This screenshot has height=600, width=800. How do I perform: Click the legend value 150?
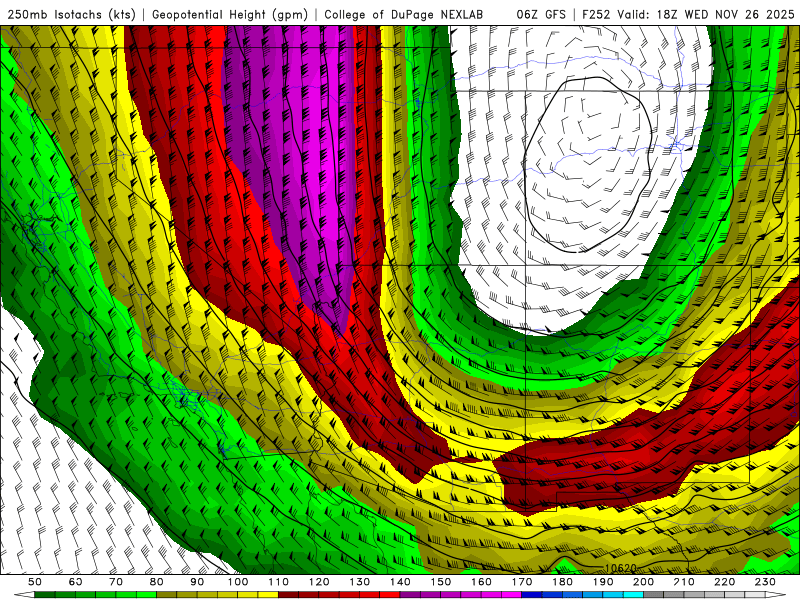pos(441,582)
